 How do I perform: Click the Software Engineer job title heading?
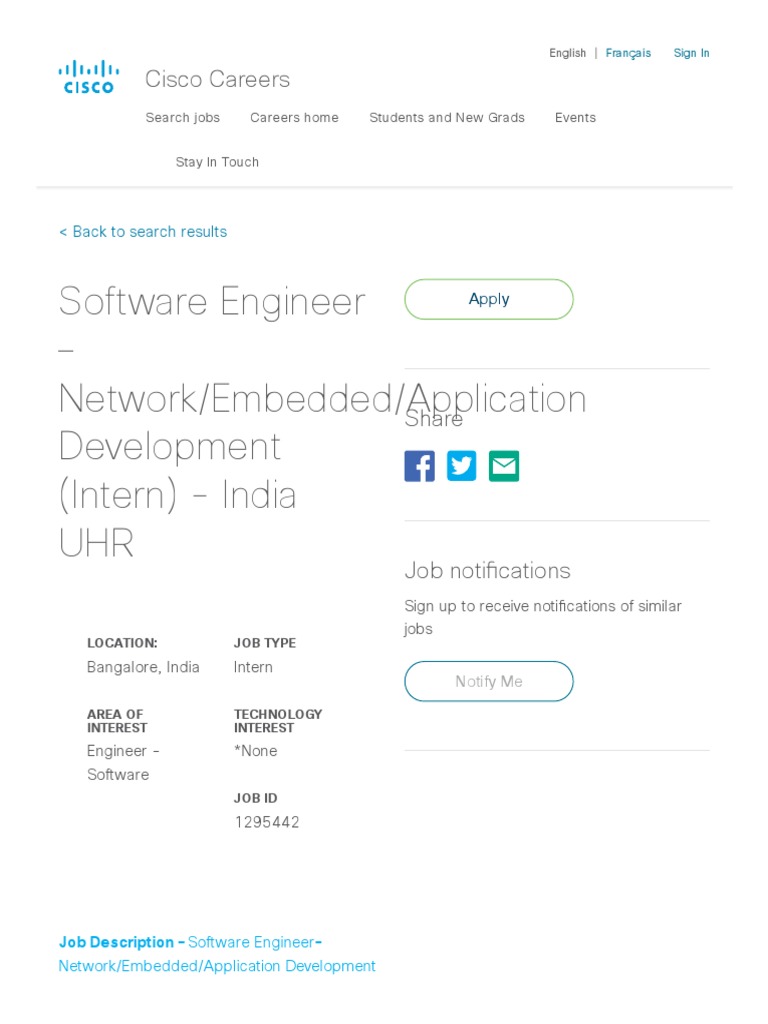point(212,301)
